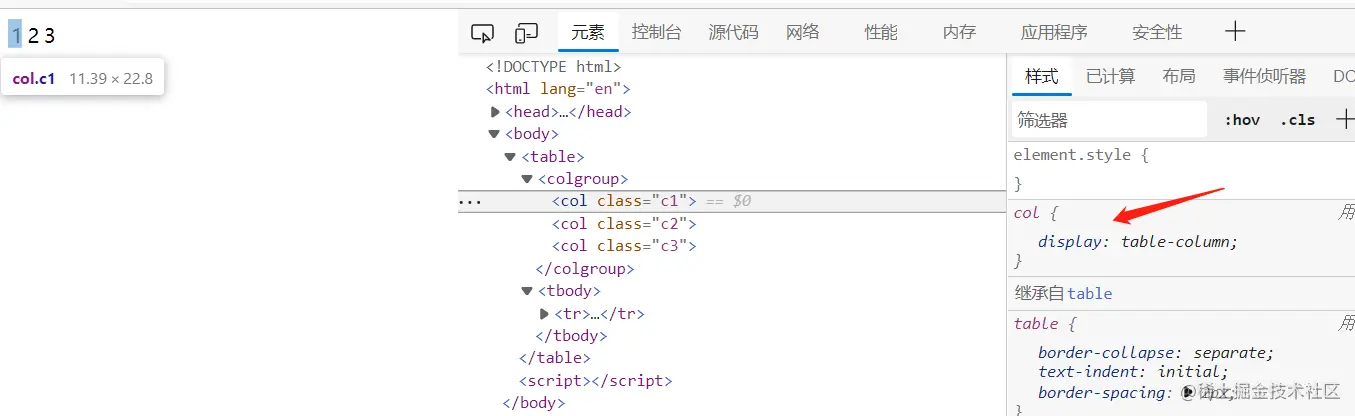Click the col selector in styles
The width and height of the screenshot is (1355, 416).
[x=1027, y=212]
